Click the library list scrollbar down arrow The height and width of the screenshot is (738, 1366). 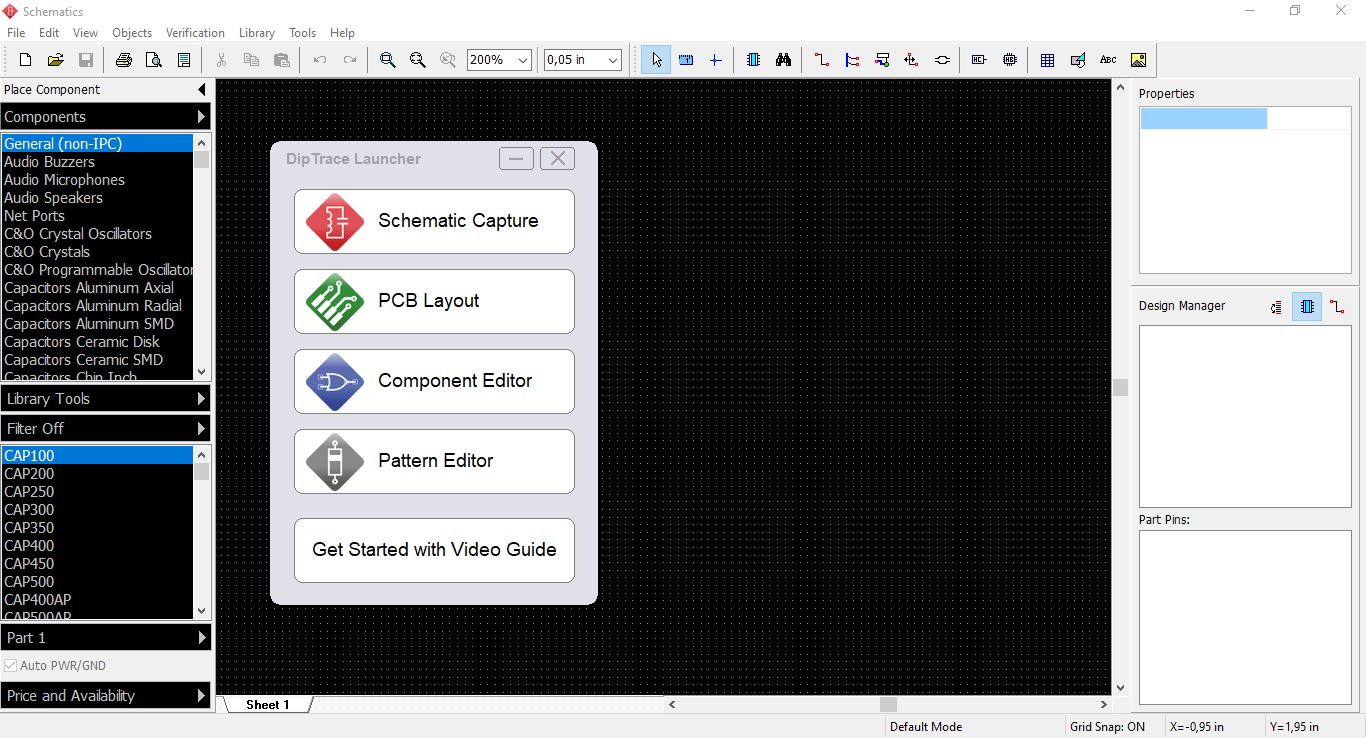pos(201,372)
